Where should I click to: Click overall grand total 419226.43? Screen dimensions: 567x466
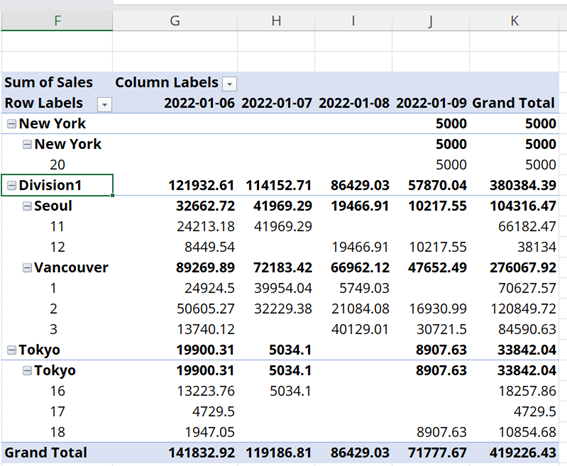(x=523, y=453)
